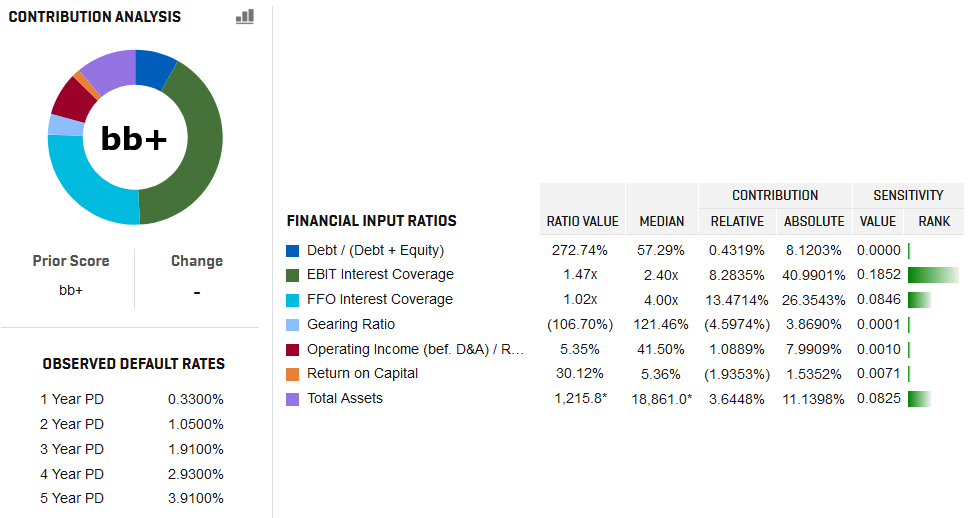Screen dimensions: 973x518
Task: Click the green EBIT Interest Coverage legend square
Action: (293, 275)
